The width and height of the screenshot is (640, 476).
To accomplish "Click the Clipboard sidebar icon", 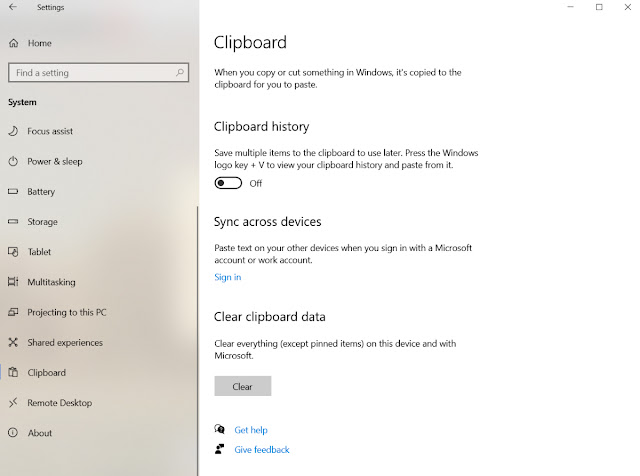I will (13, 372).
